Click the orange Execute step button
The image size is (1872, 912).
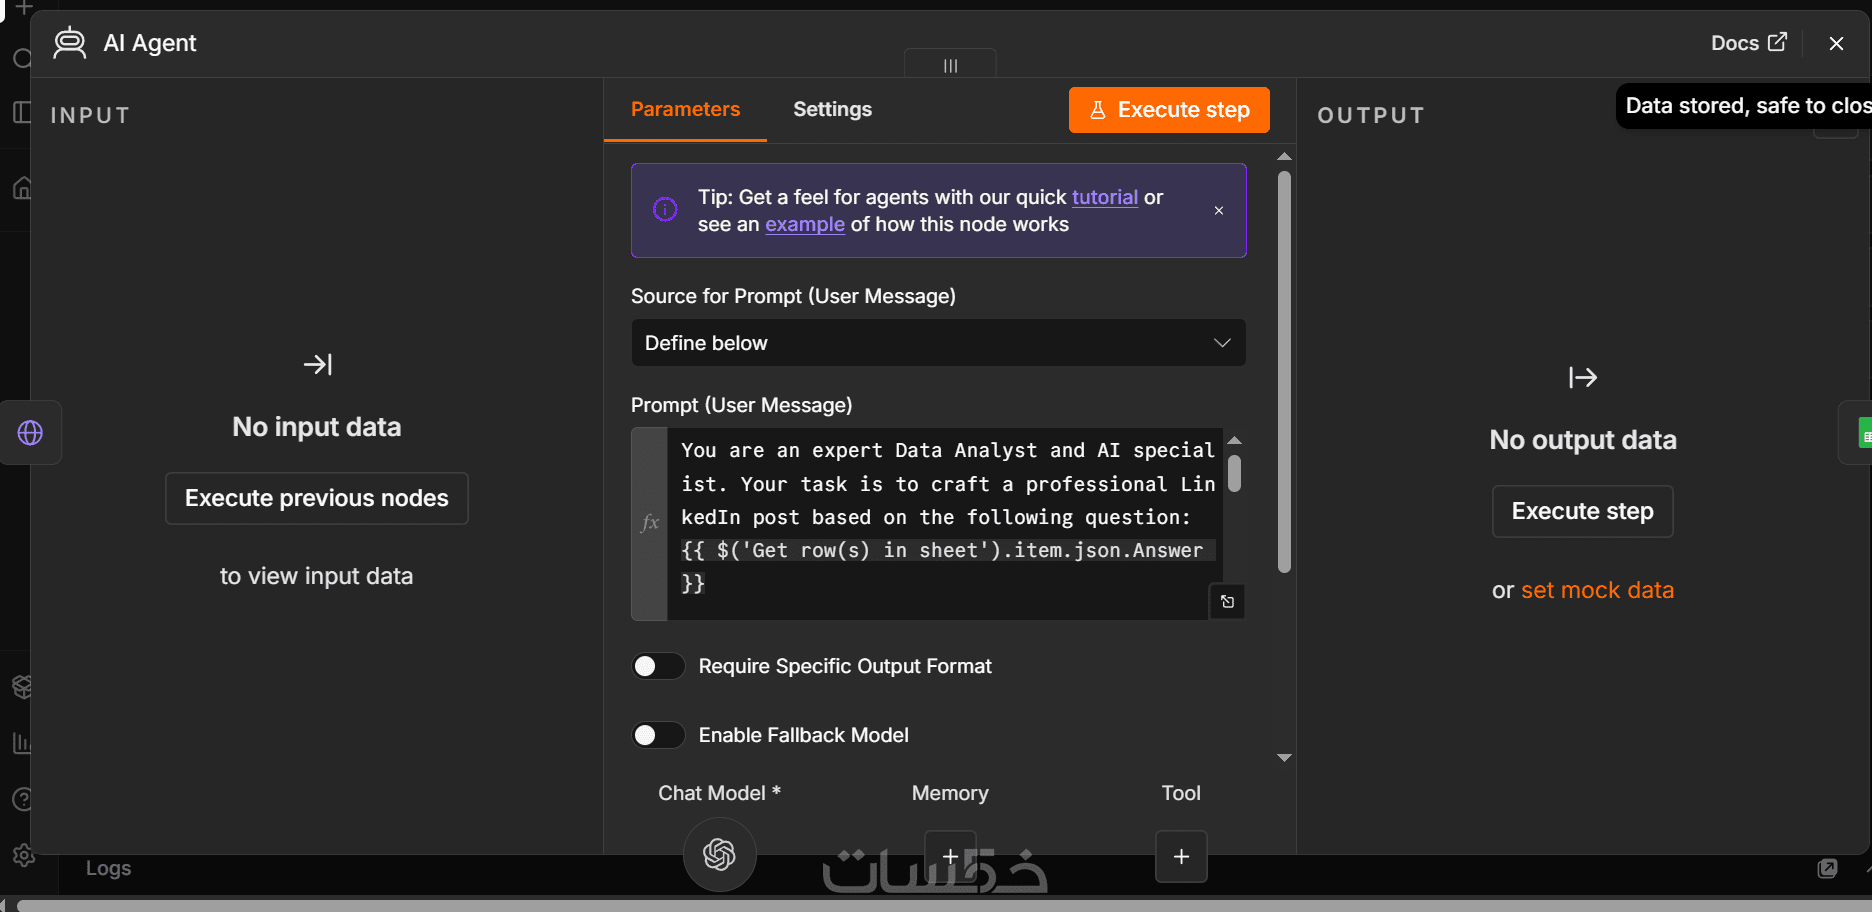(x=1169, y=110)
